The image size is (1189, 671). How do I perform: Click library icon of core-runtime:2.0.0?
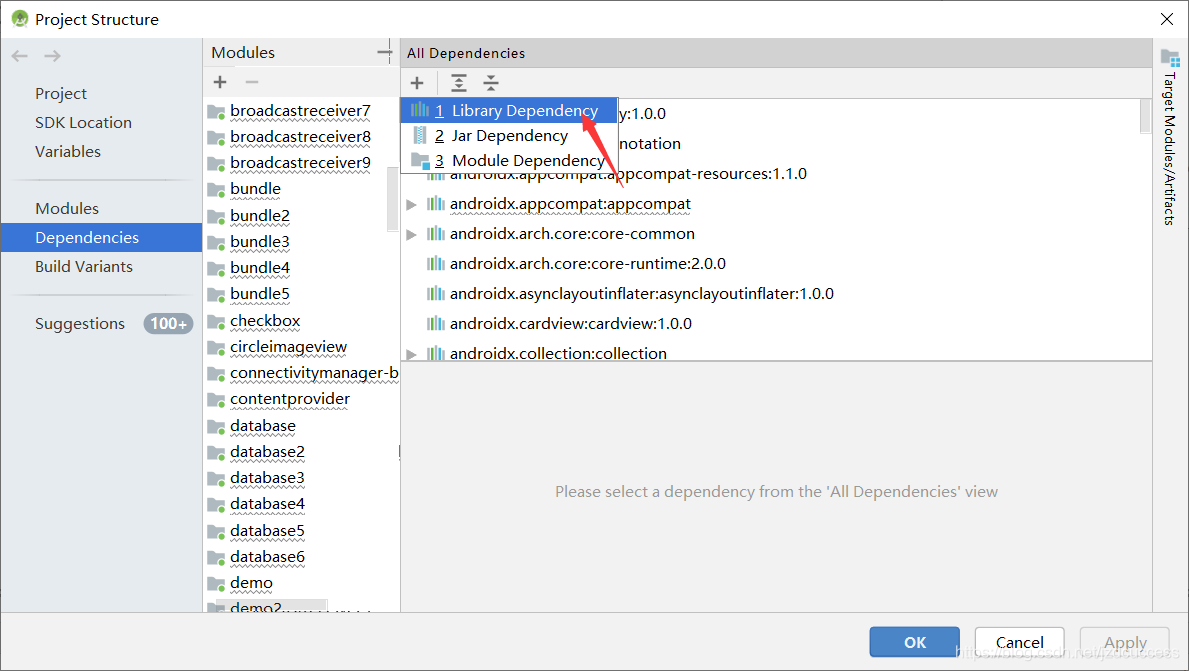tap(435, 264)
